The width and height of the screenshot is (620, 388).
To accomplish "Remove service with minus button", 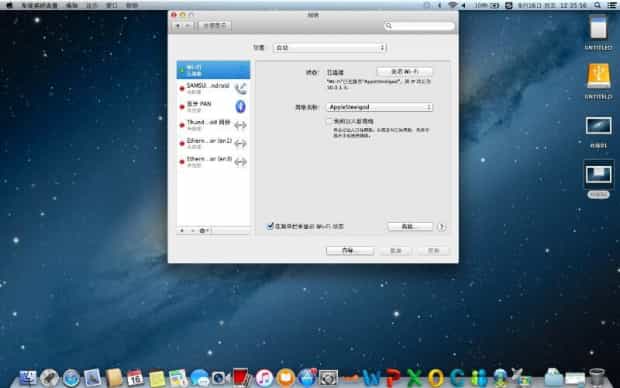I will pyautogui.click(x=193, y=231).
